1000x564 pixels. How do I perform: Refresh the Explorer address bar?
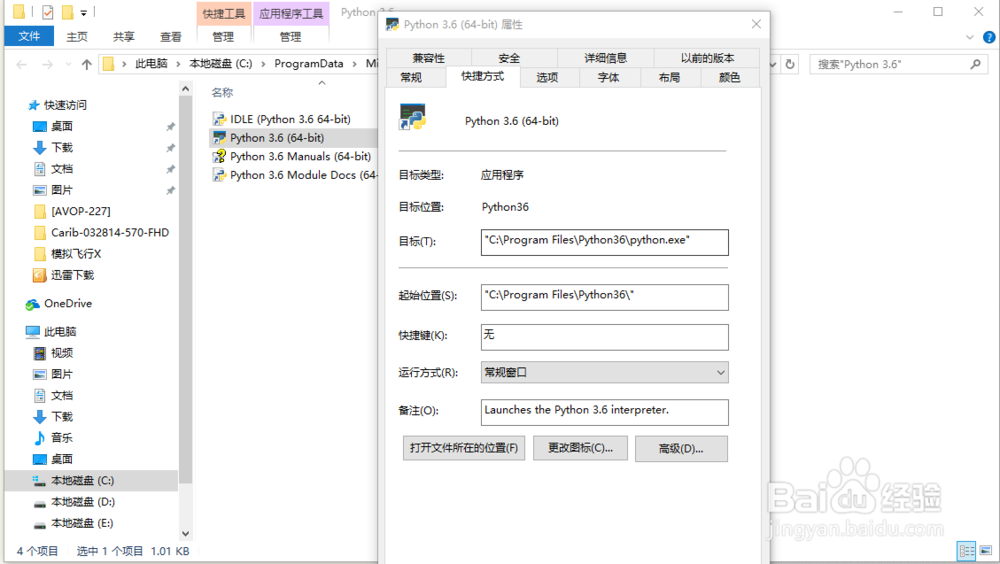[x=790, y=64]
